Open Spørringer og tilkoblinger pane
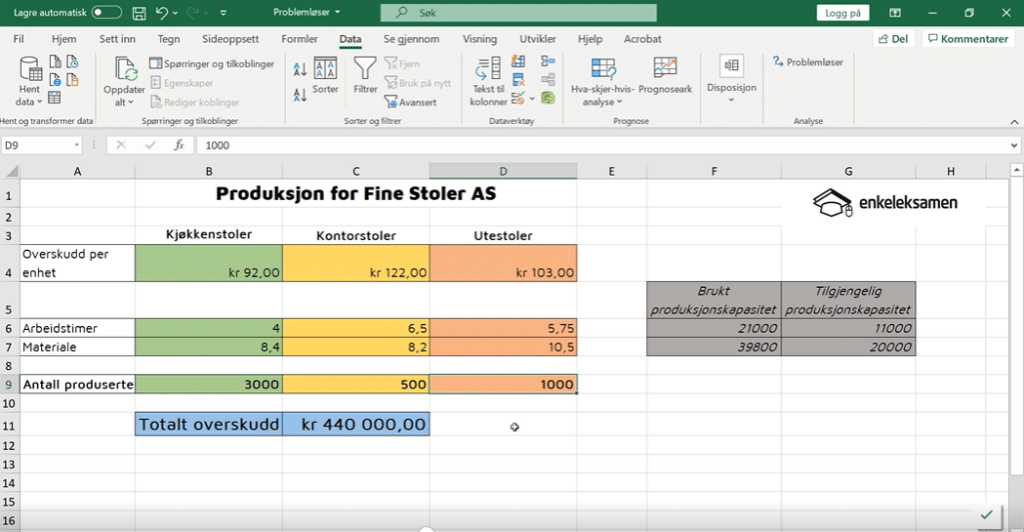Screen dimensions: 1024x532 pos(212,63)
